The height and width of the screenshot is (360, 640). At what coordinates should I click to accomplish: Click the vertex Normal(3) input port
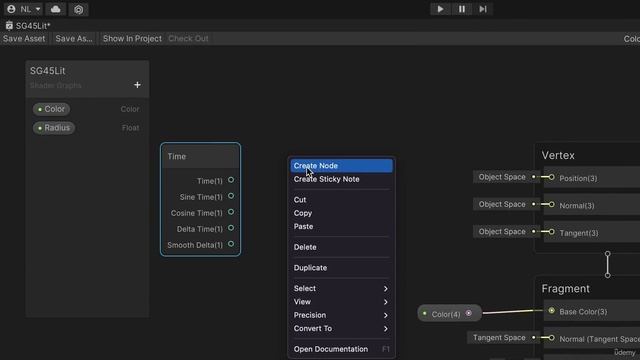(x=551, y=204)
